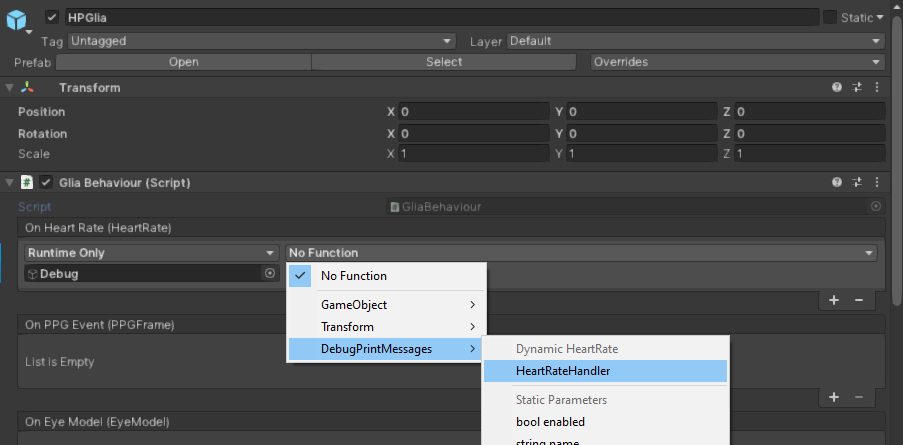Open Glia Behaviour preset settings icon
The height and width of the screenshot is (445, 903).
857,183
